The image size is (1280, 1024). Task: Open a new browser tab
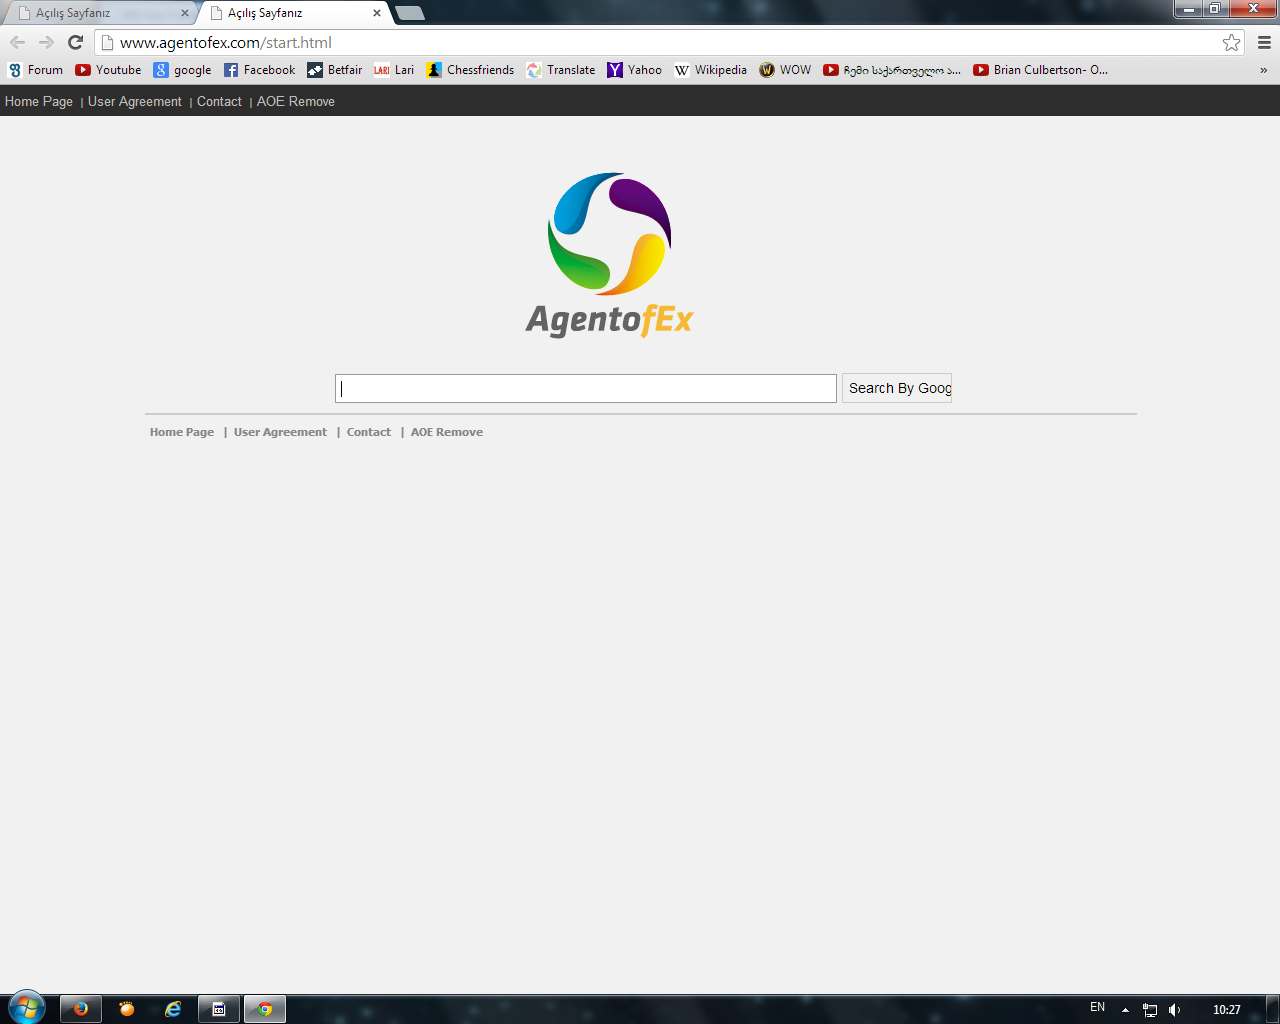pos(410,13)
